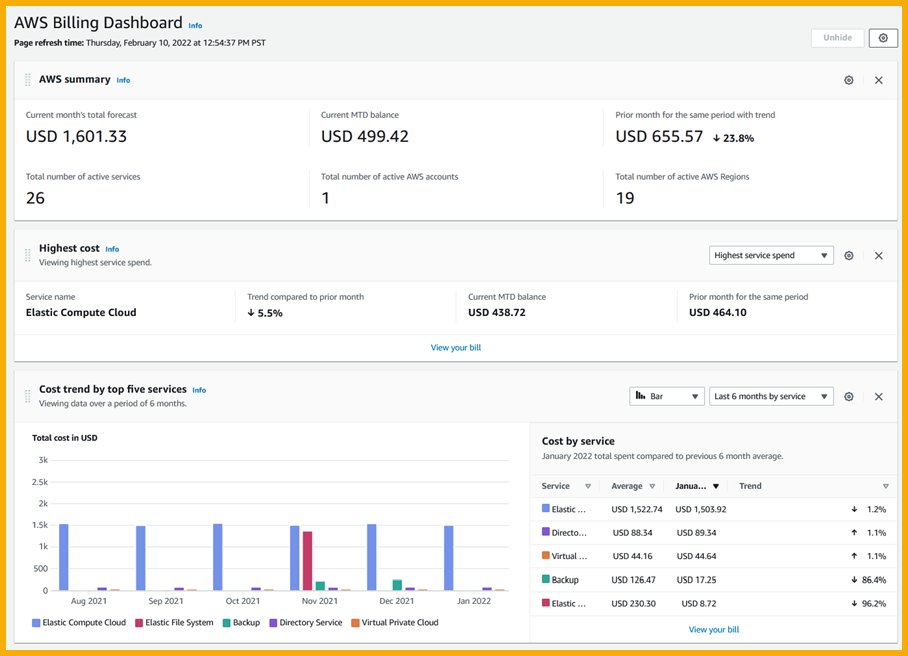Screen dimensions: 908x656
Task: Click View your bill under Cost by service
Action: [713, 629]
